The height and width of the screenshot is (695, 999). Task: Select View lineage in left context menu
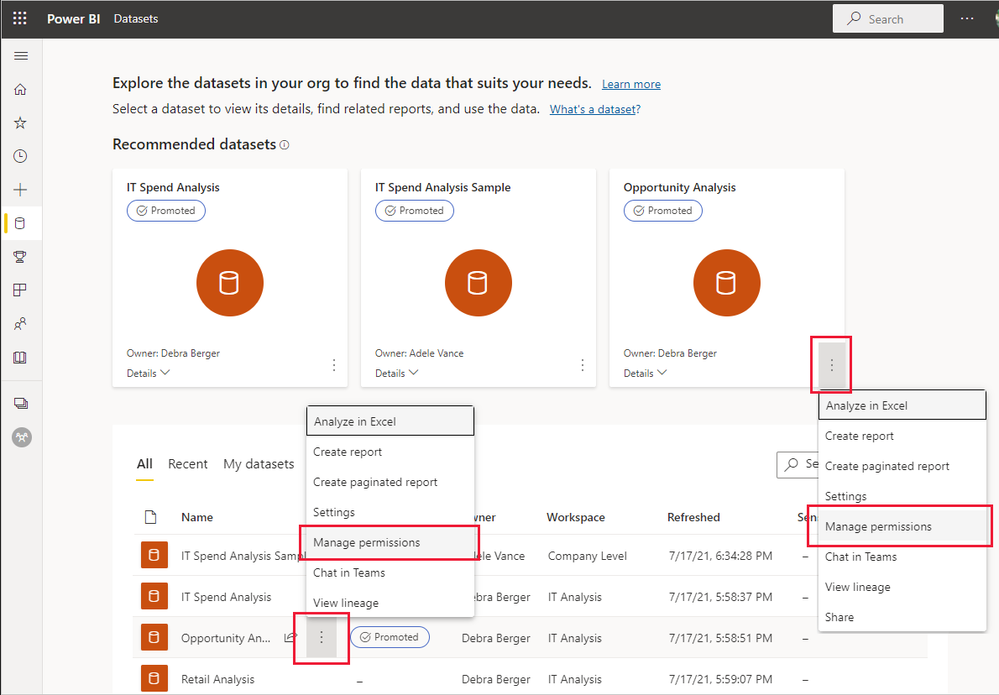(x=390, y=603)
